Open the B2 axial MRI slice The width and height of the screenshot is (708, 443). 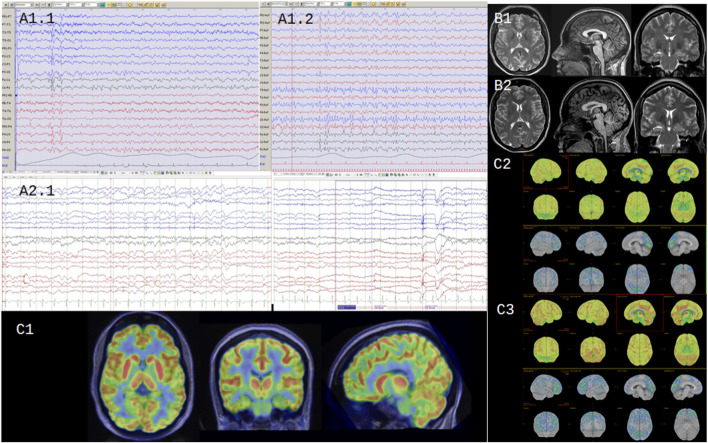pos(520,116)
